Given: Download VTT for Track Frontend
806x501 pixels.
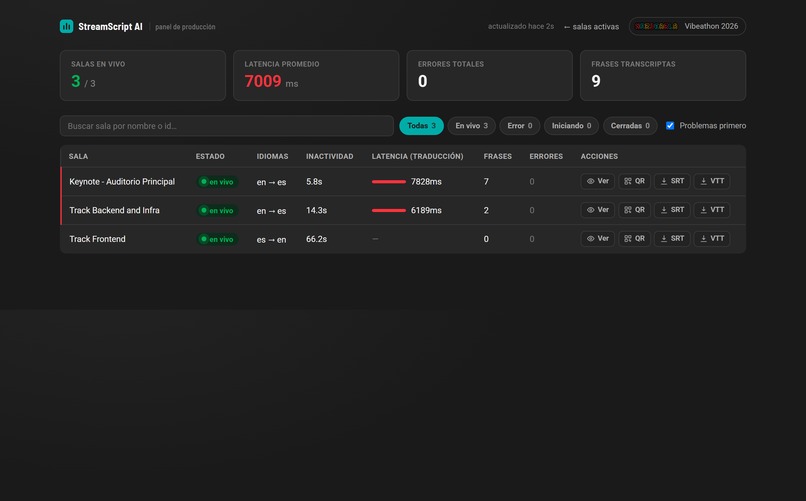Looking at the screenshot, I should [x=712, y=239].
